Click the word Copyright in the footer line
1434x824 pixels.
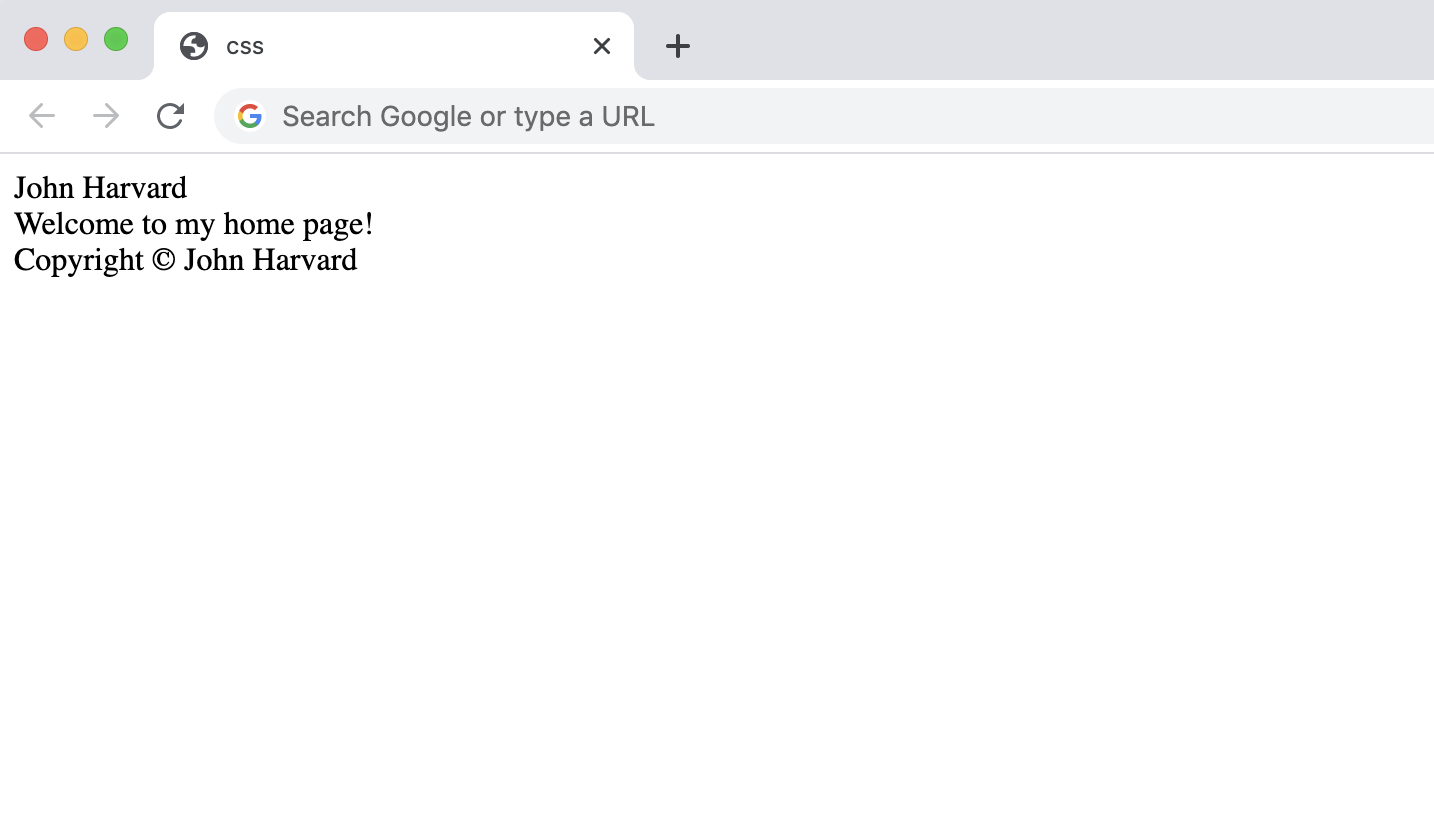click(79, 260)
